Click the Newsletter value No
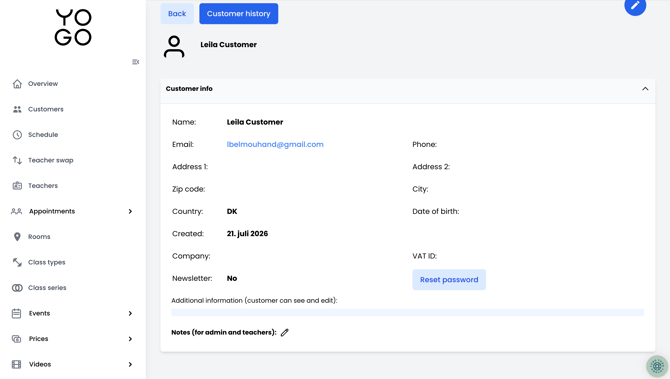The image size is (670, 379). (x=232, y=279)
